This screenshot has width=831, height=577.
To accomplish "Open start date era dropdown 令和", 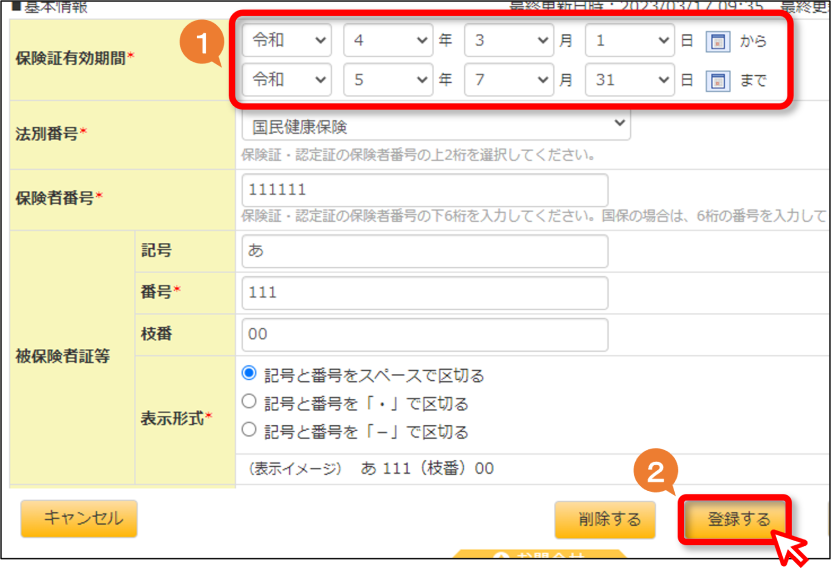I will click(287, 40).
